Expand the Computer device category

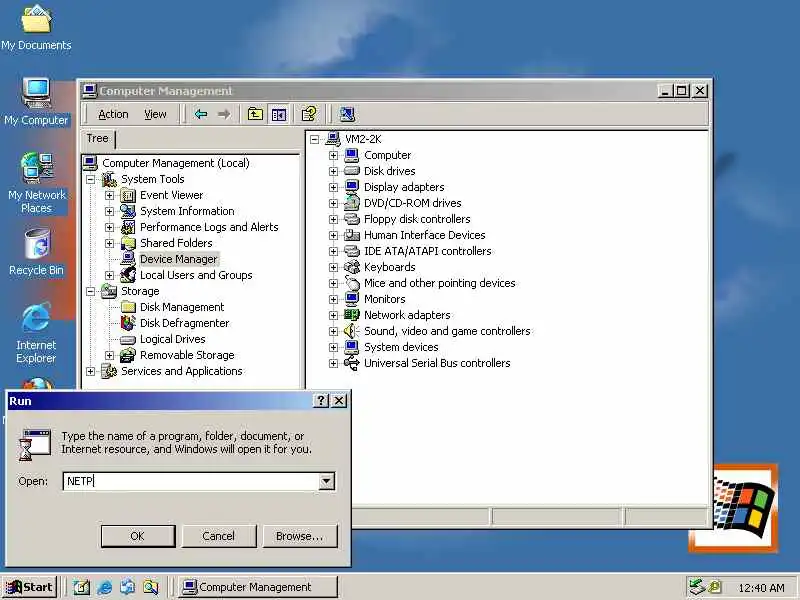(333, 155)
